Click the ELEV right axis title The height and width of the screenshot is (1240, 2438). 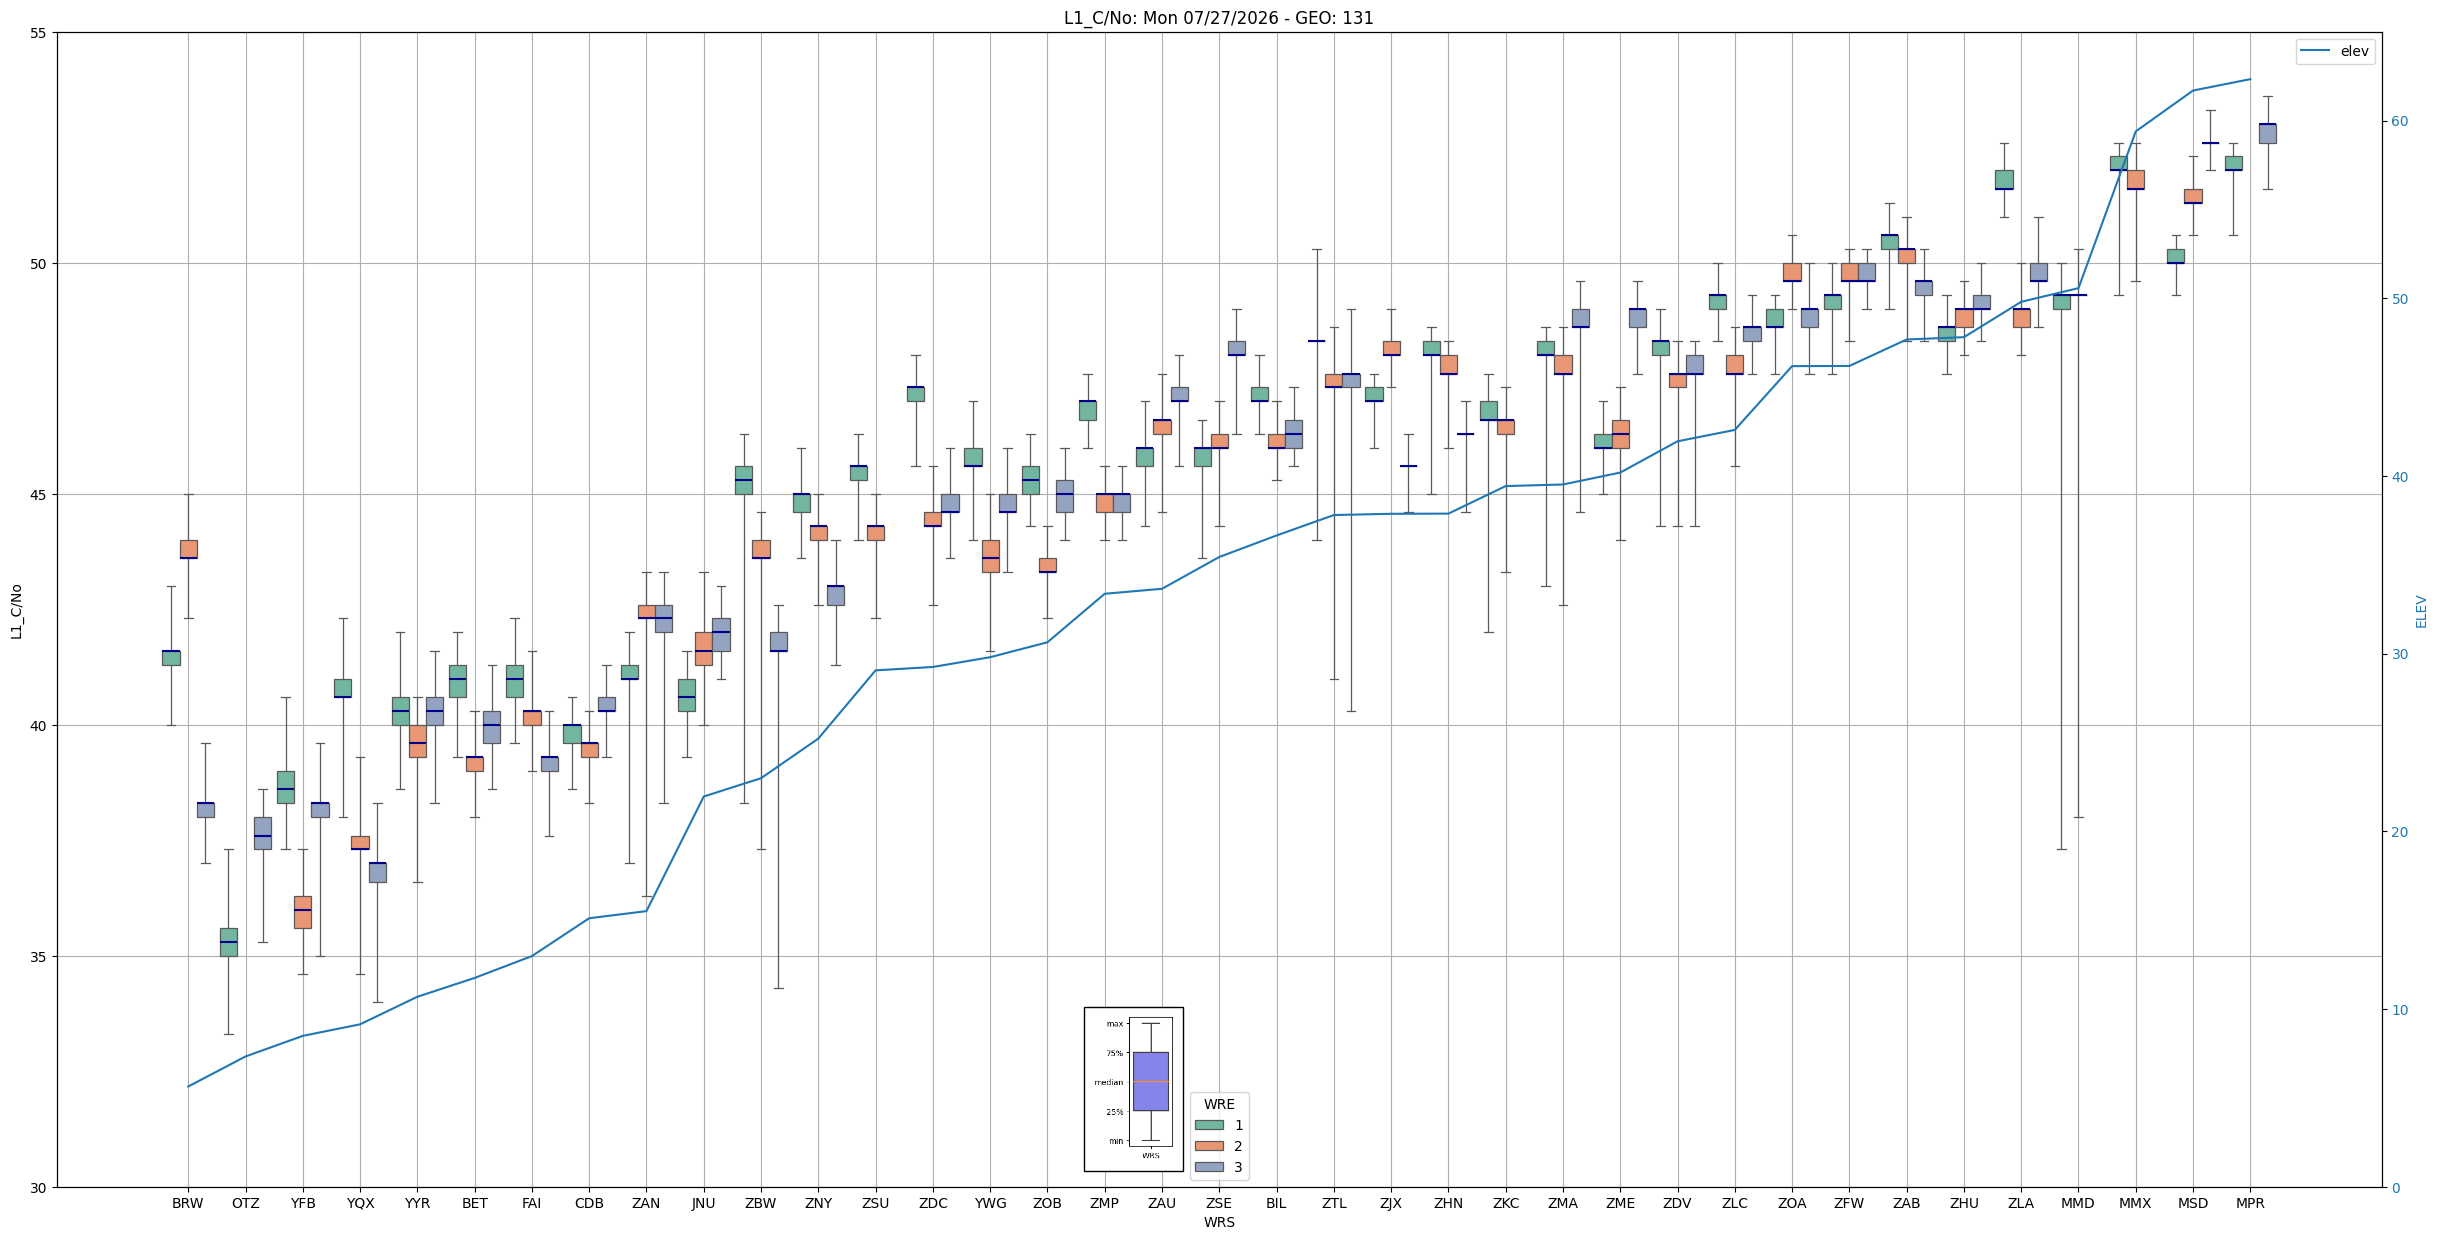pyautogui.click(x=2421, y=611)
